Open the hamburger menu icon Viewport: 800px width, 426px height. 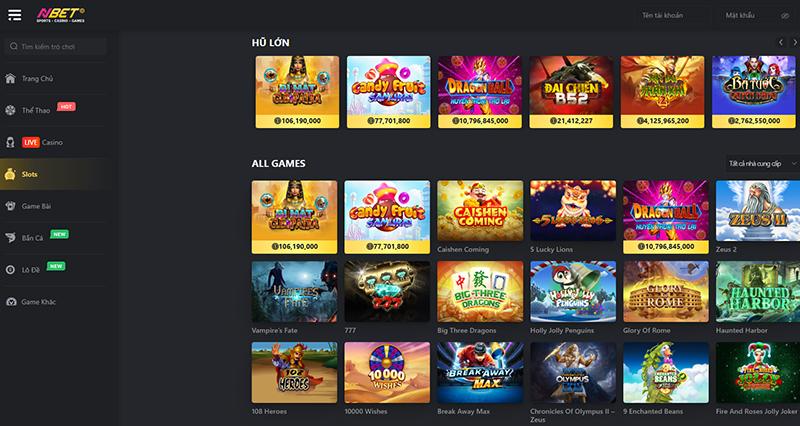coord(15,15)
